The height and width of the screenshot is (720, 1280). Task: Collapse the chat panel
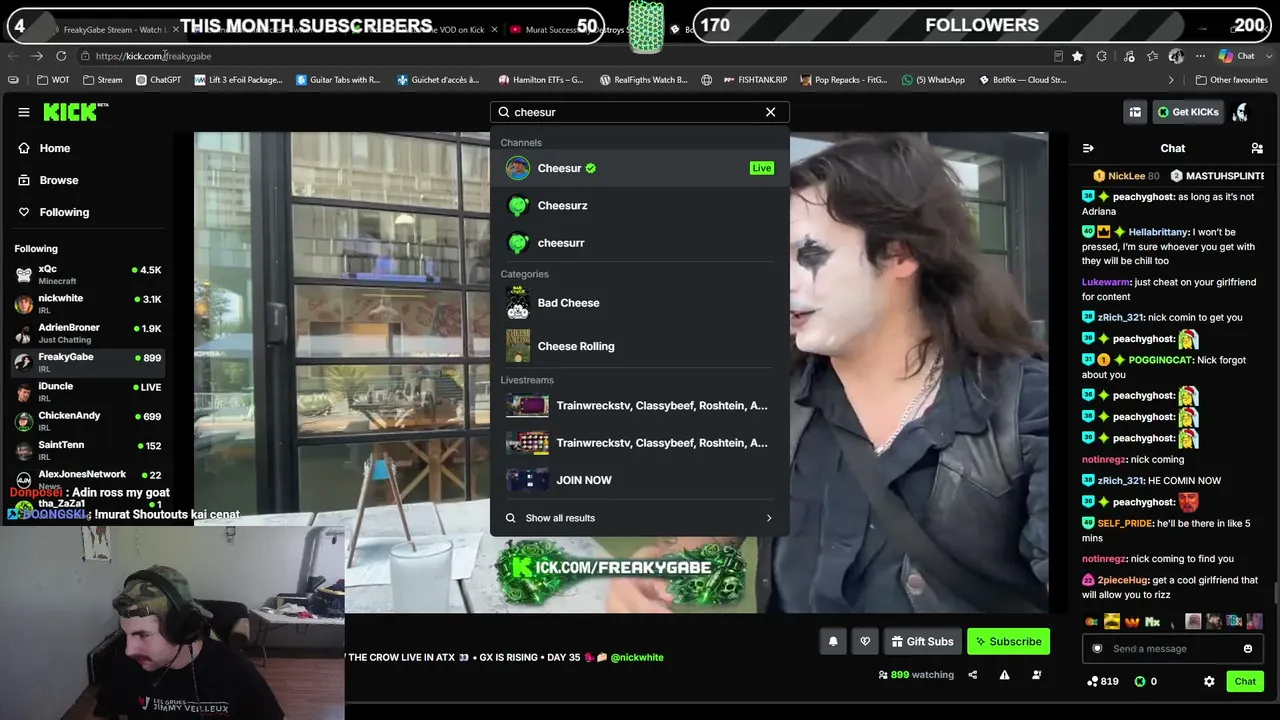pyautogui.click(x=1088, y=148)
